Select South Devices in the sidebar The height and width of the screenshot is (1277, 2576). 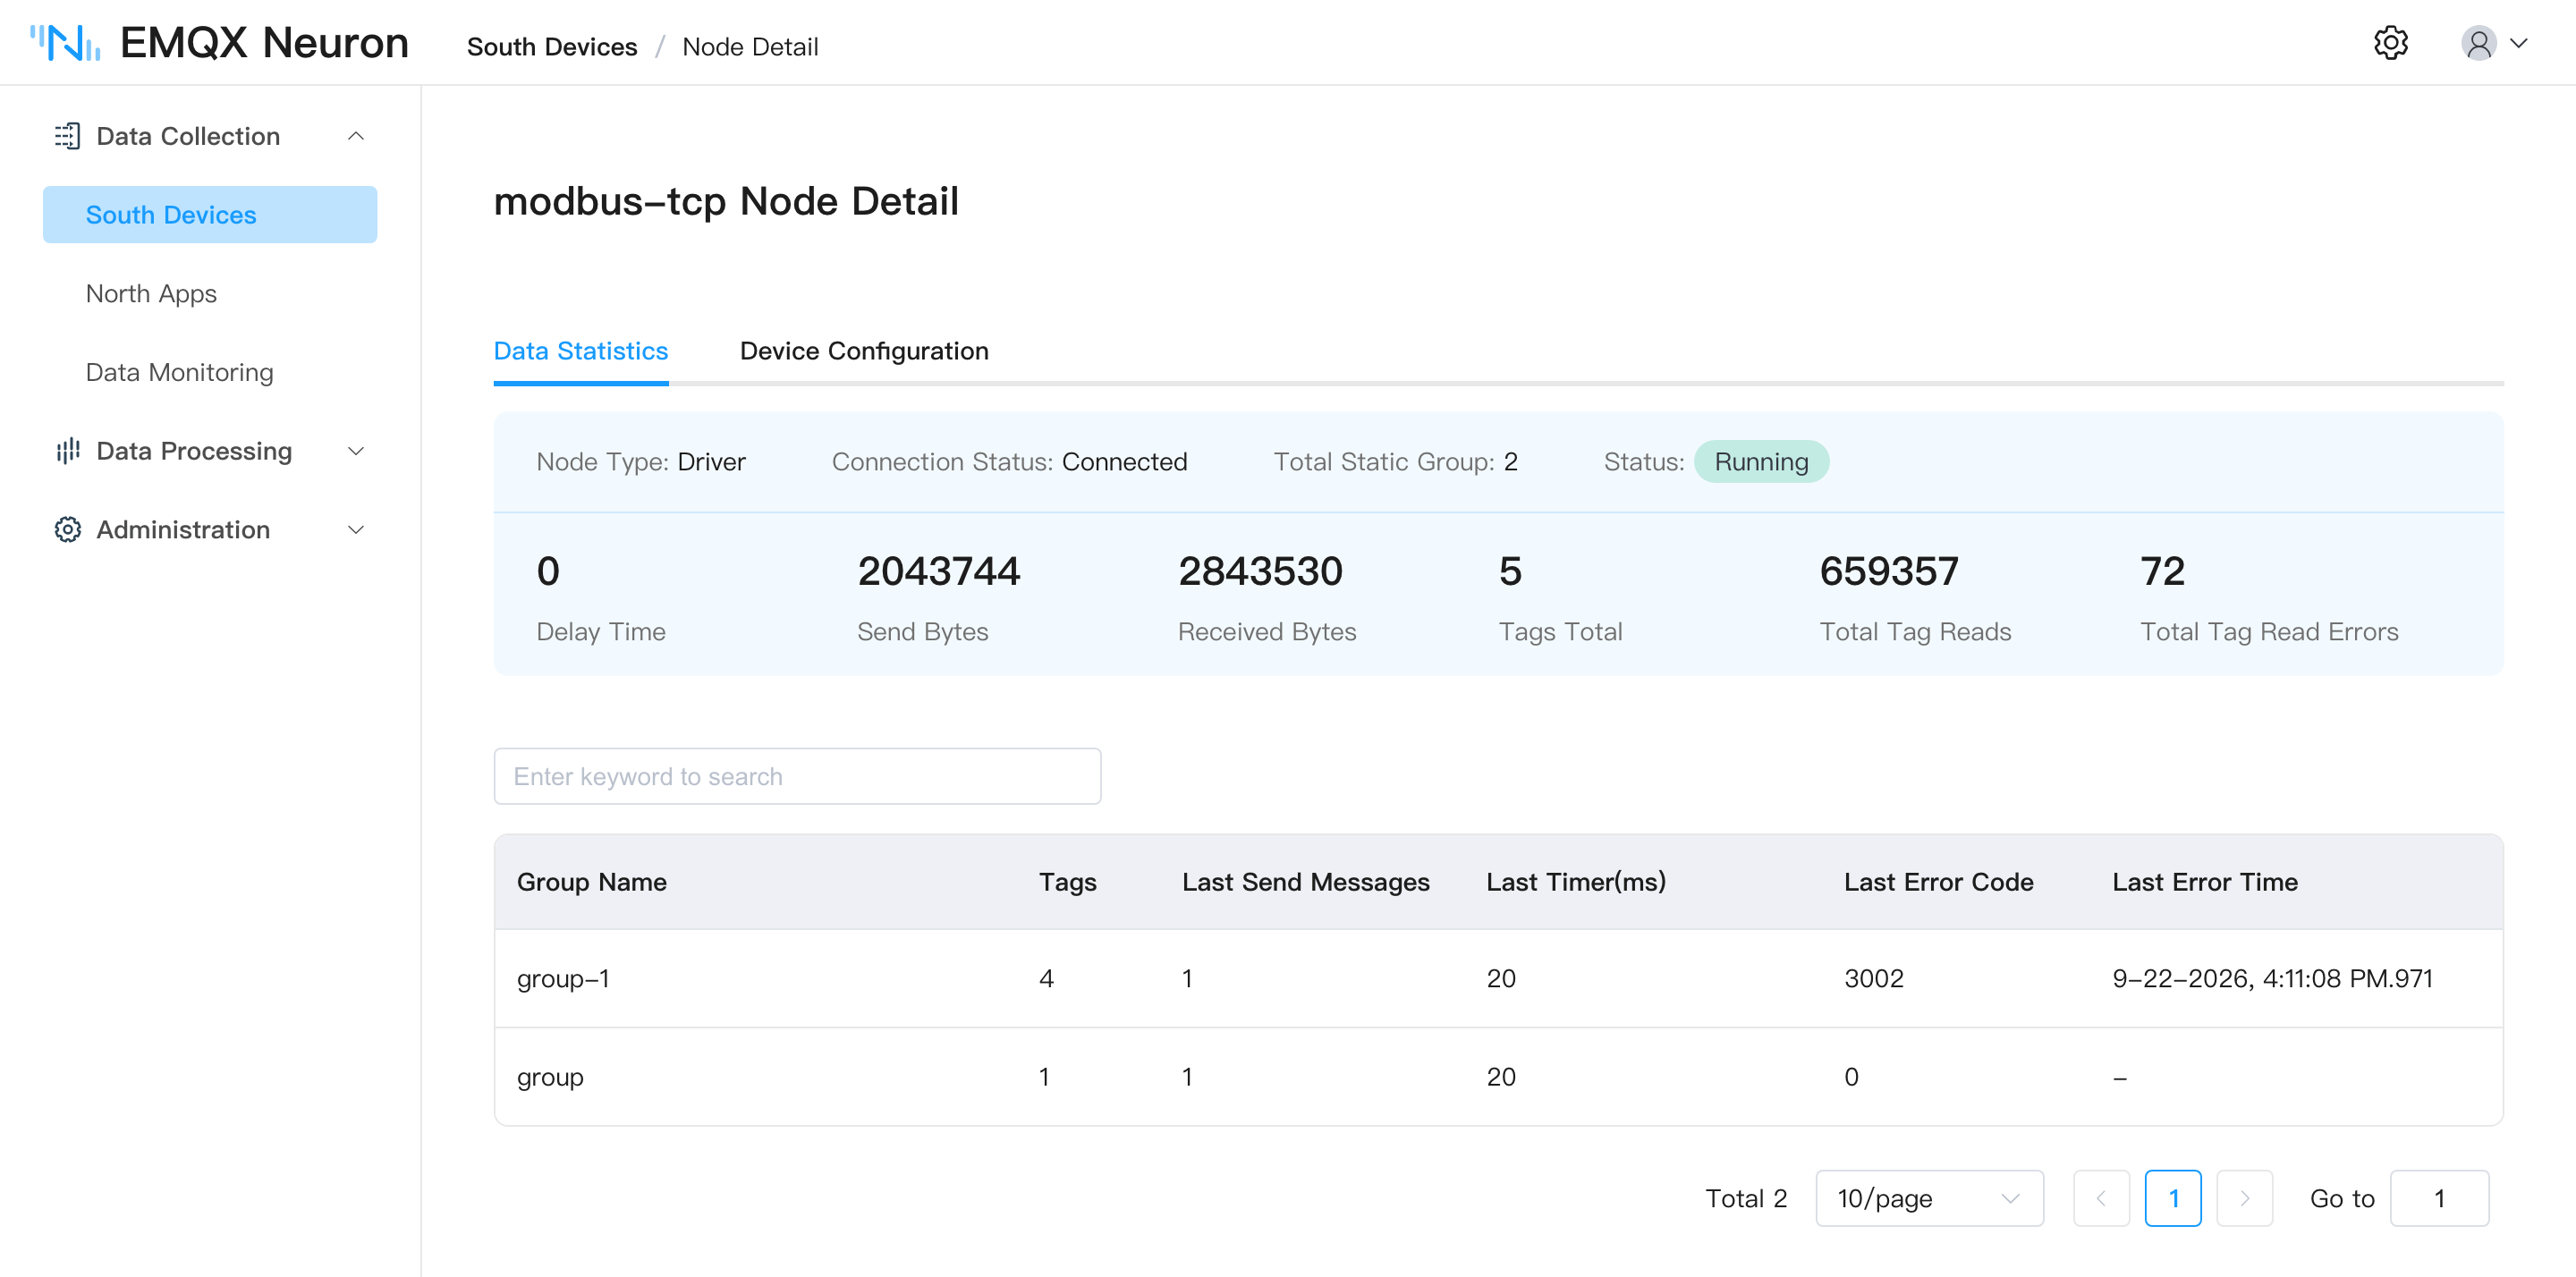click(x=210, y=214)
